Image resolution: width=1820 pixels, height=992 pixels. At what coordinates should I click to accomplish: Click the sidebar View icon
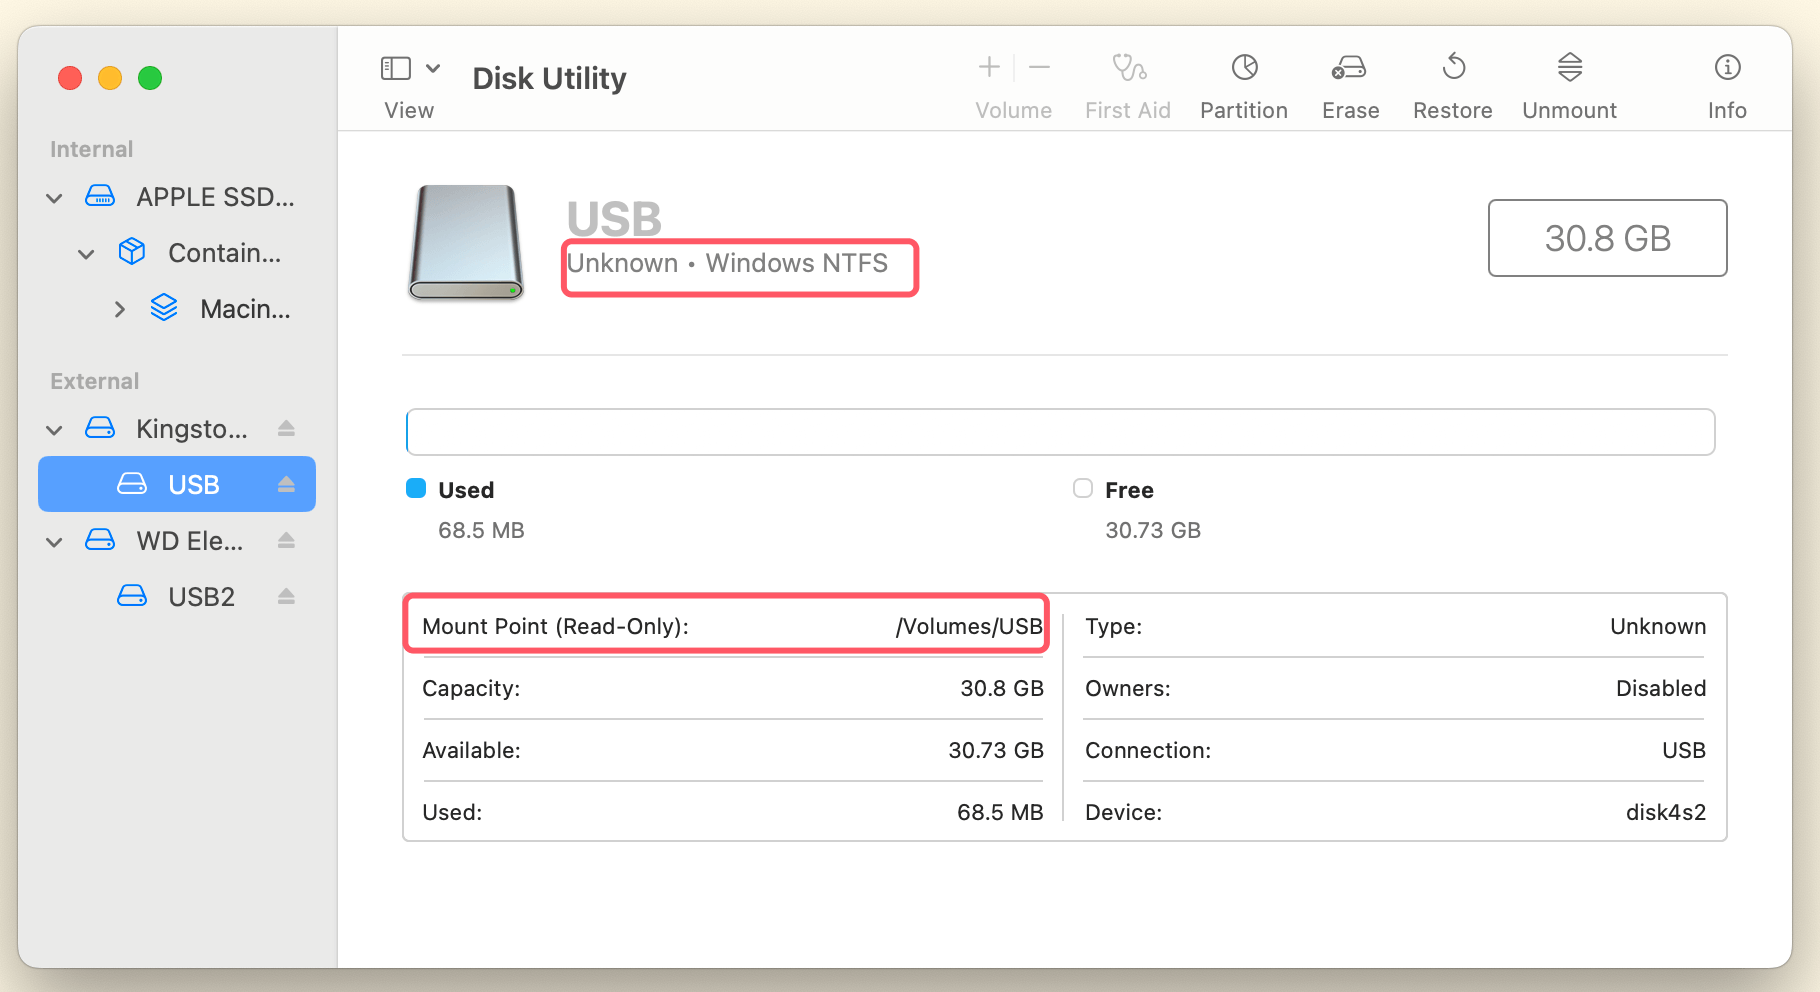pyautogui.click(x=396, y=68)
